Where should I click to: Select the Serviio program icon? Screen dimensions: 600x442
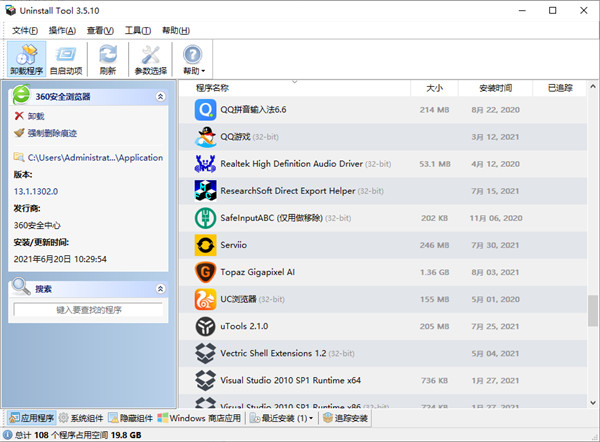[x=205, y=244]
